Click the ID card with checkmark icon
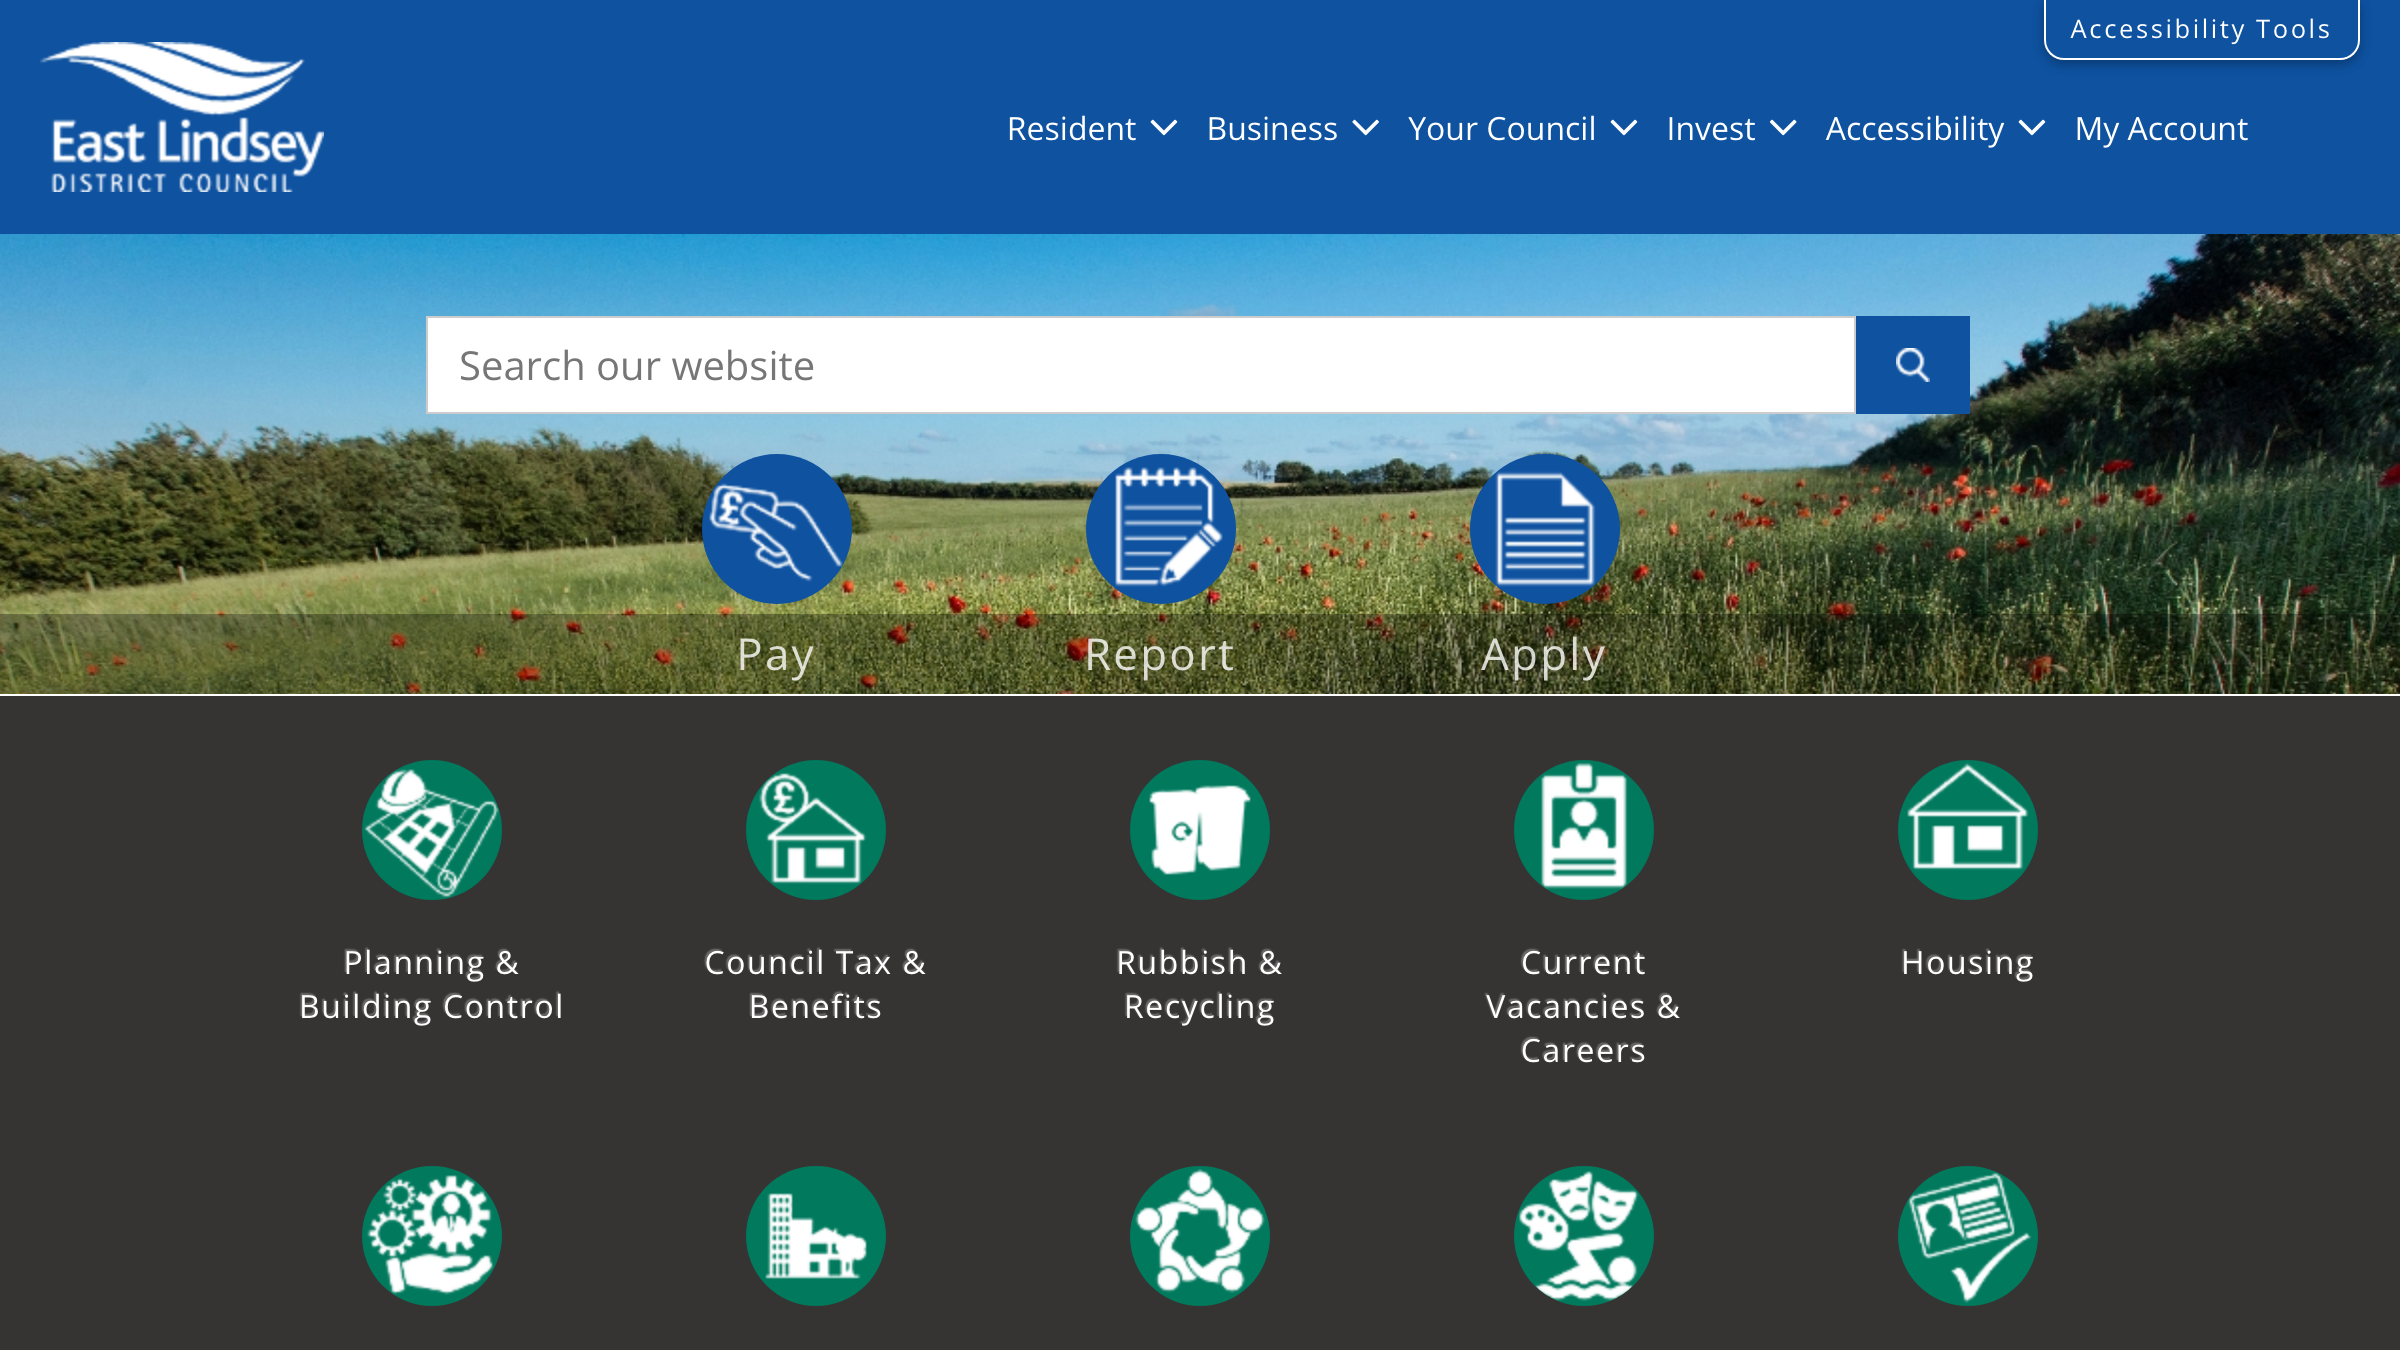Screen dimensions: 2400x1350 [x=1967, y=1235]
